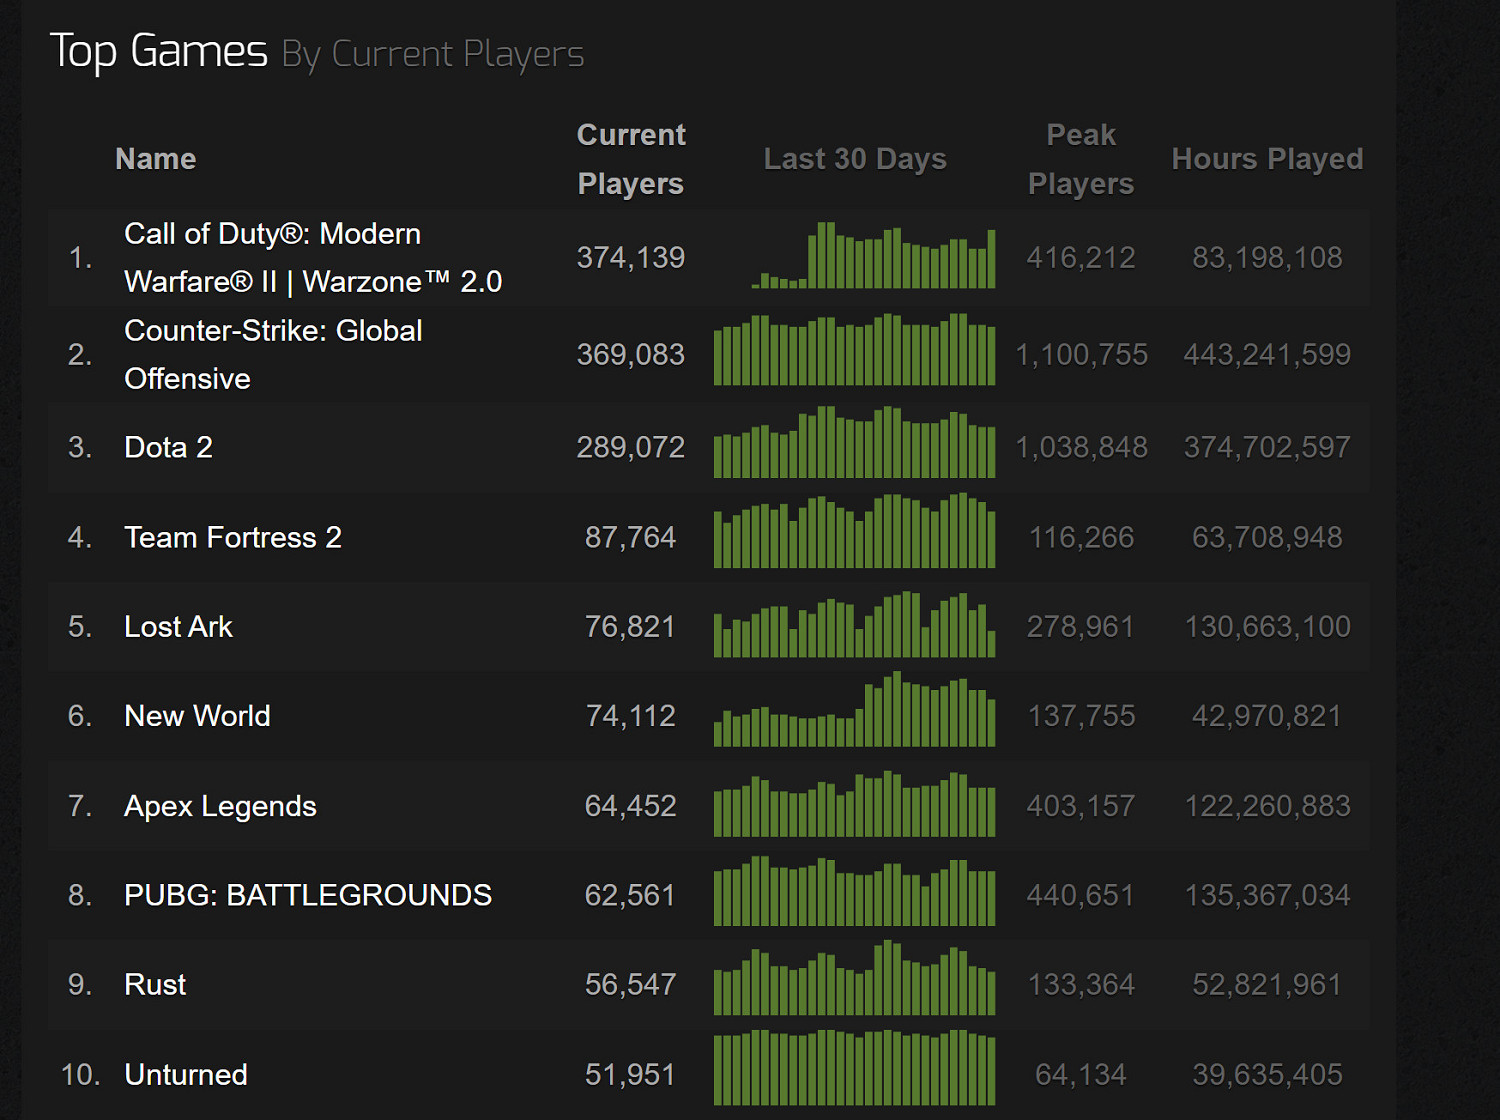This screenshot has width=1500, height=1120.
Task: Open Apex Legends from the list
Action: click(220, 806)
